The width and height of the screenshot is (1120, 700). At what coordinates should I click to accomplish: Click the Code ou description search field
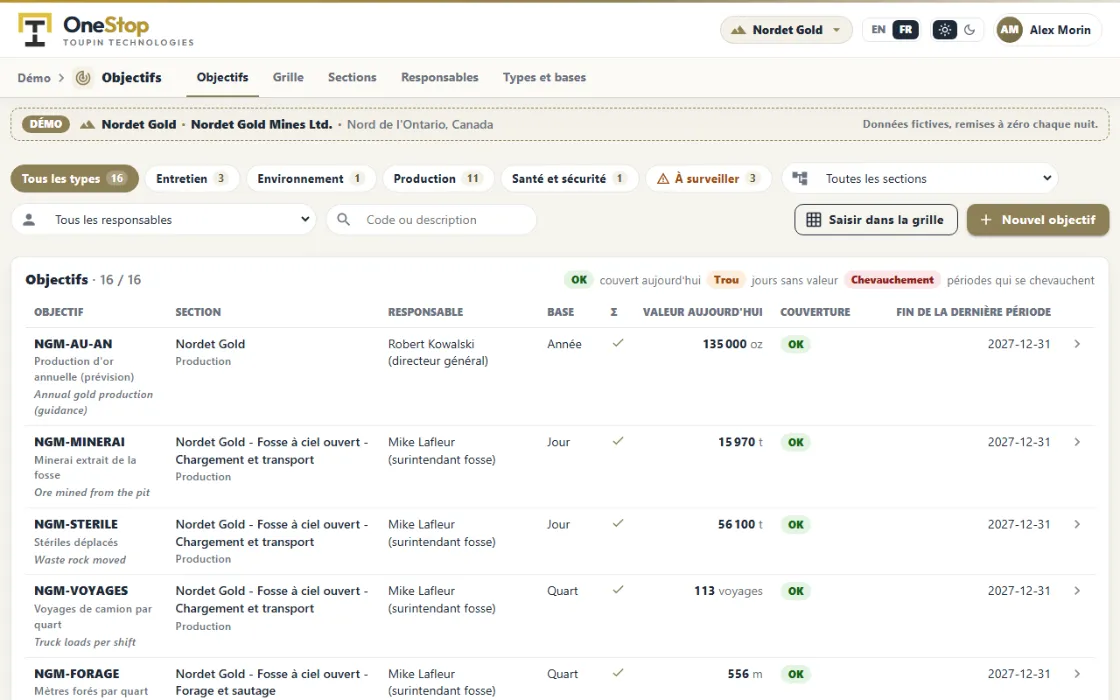431,220
